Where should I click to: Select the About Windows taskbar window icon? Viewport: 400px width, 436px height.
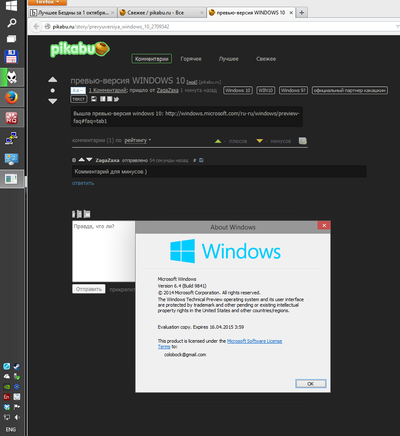pos(12,179)
